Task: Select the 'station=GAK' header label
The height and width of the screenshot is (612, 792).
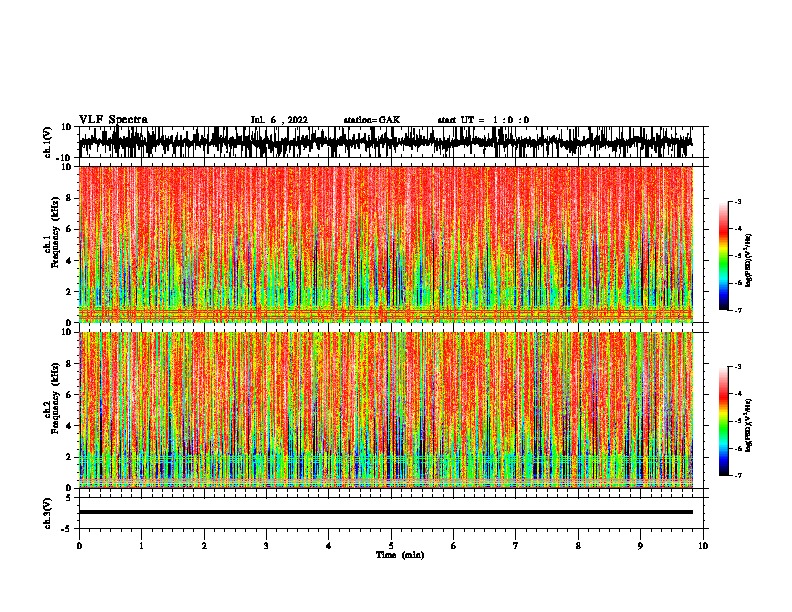Action: [372, 120]
